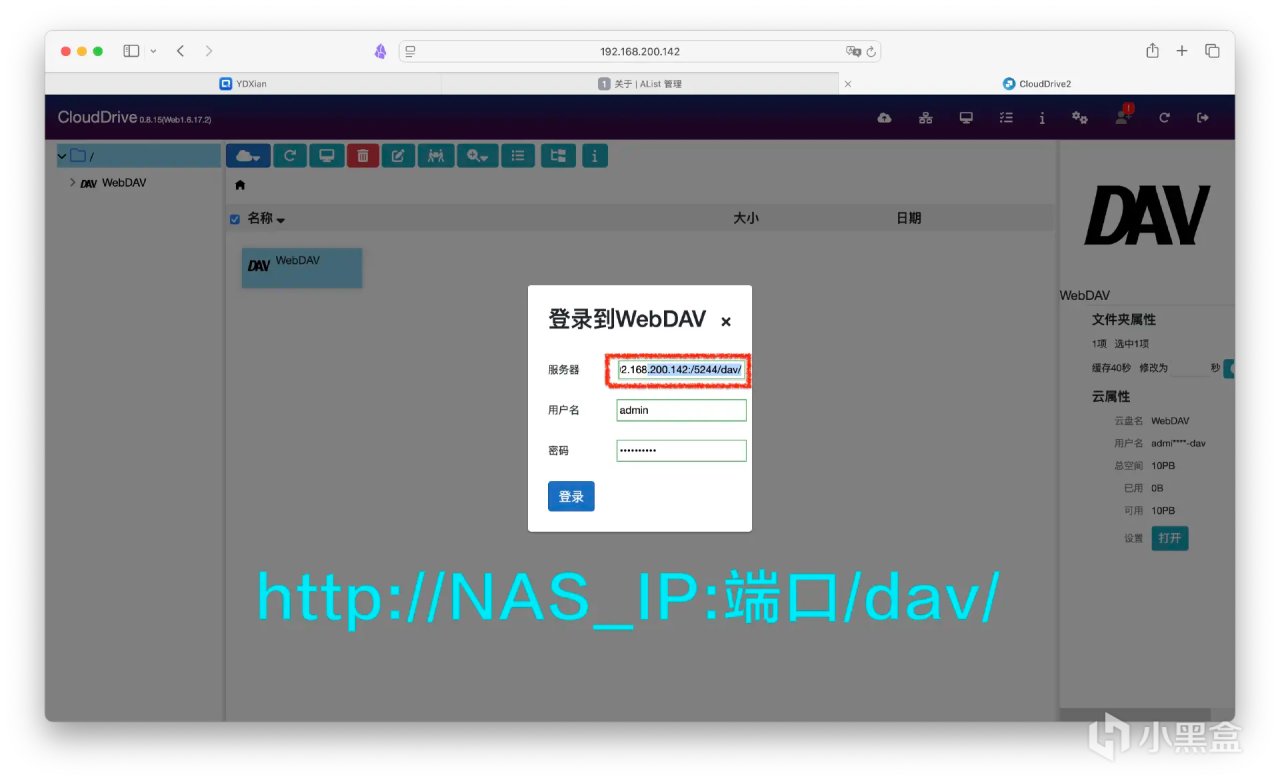1280x781 pixels.
Task: Switch to the 关于 | AList 管理 tab
Action: (x=640, y=84)
